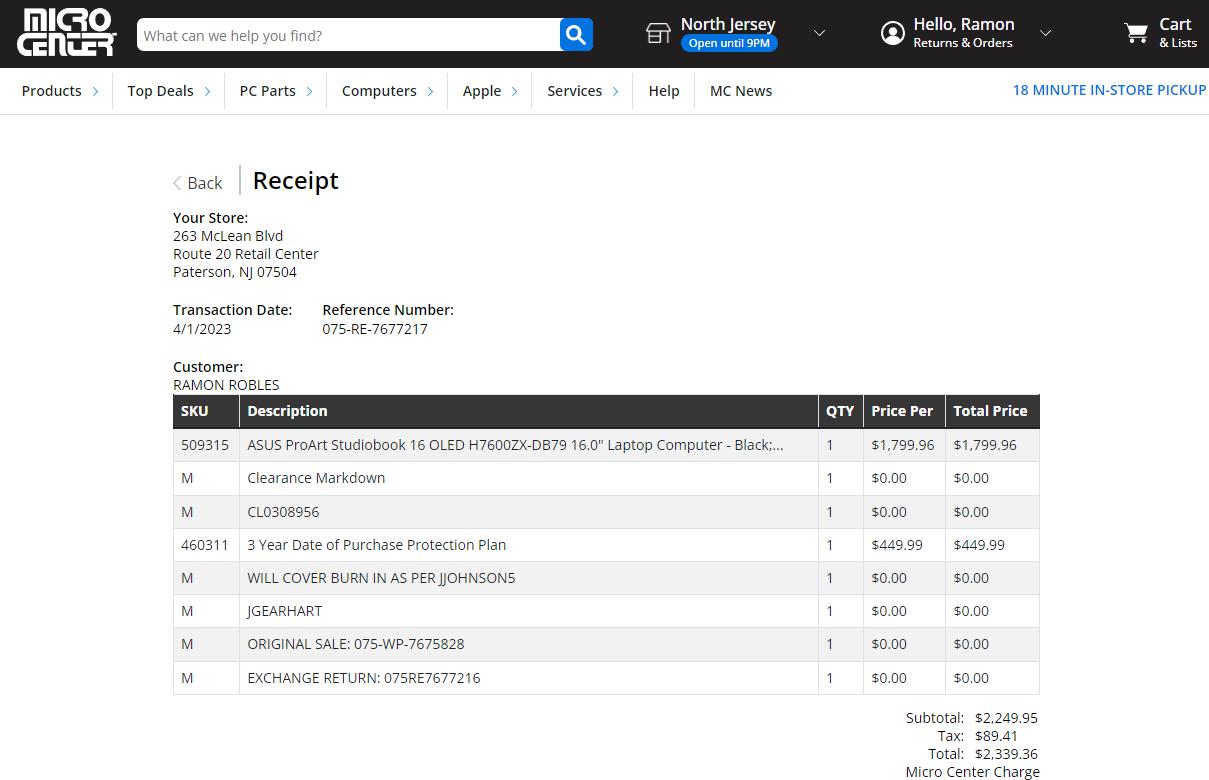This screenshot has width=1209, height=780.
Task: Expand the Services menu chevron
Action: click(x=615, y=91)
